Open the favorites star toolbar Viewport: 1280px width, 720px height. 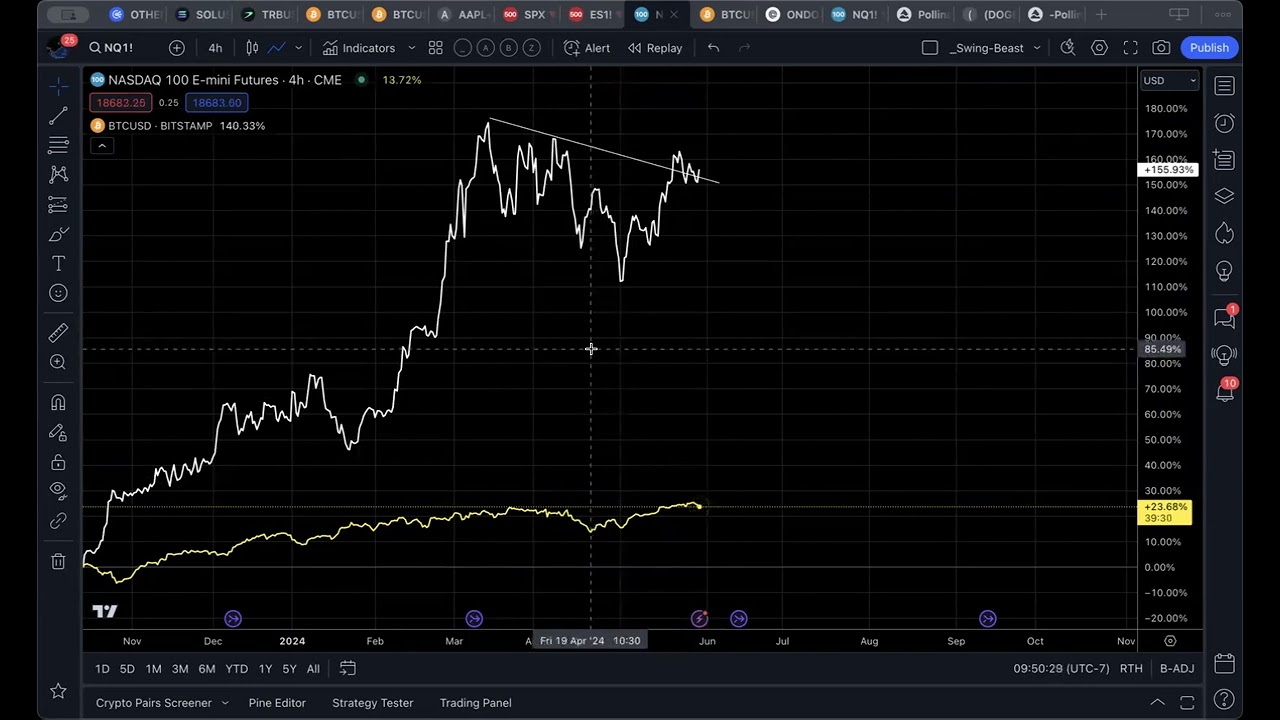coord(58,690)
